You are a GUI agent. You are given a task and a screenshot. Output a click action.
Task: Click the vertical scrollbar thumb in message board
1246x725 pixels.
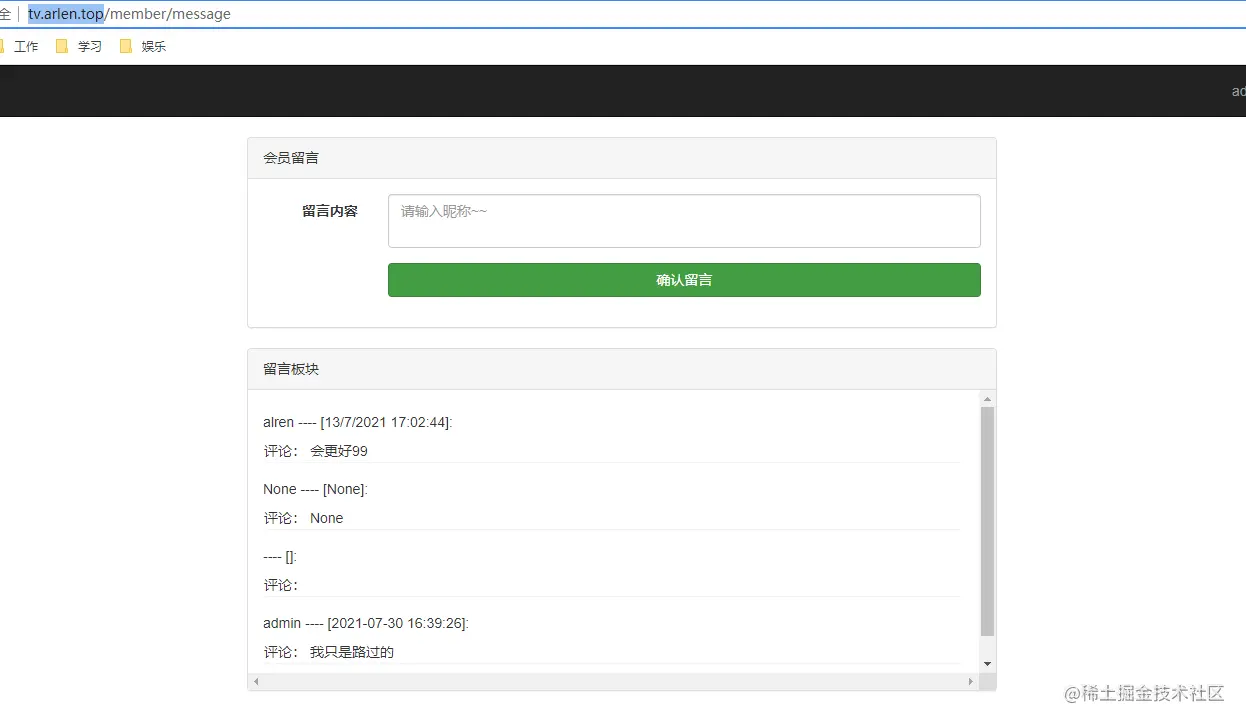point(987,521)
